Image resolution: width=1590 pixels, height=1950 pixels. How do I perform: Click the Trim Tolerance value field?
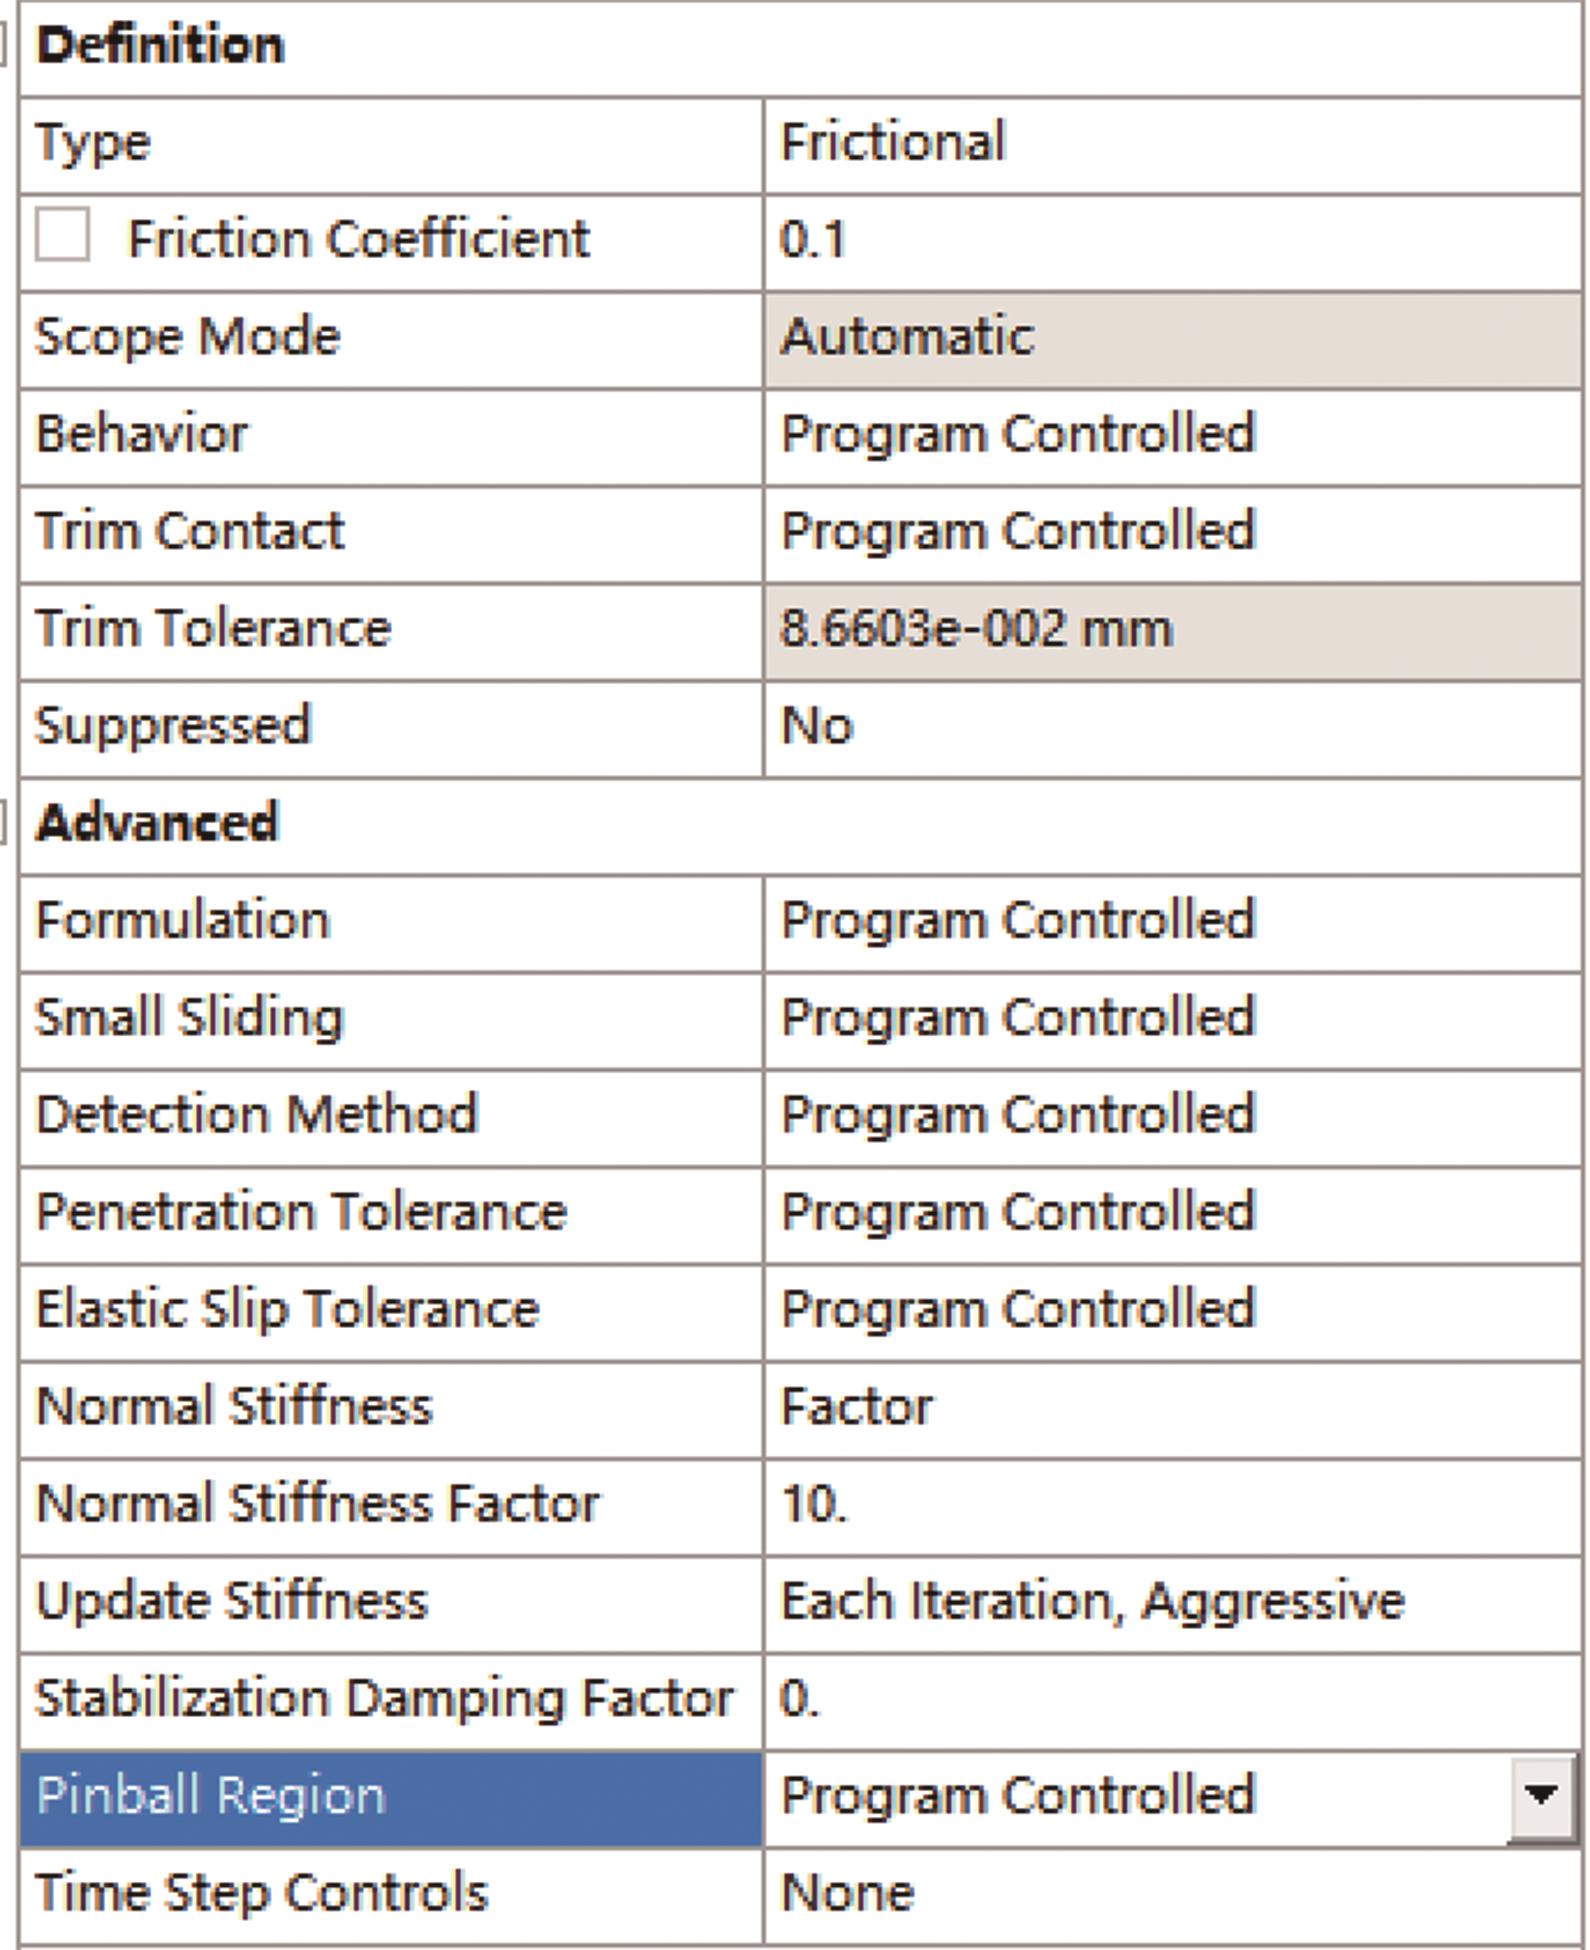1170,629
